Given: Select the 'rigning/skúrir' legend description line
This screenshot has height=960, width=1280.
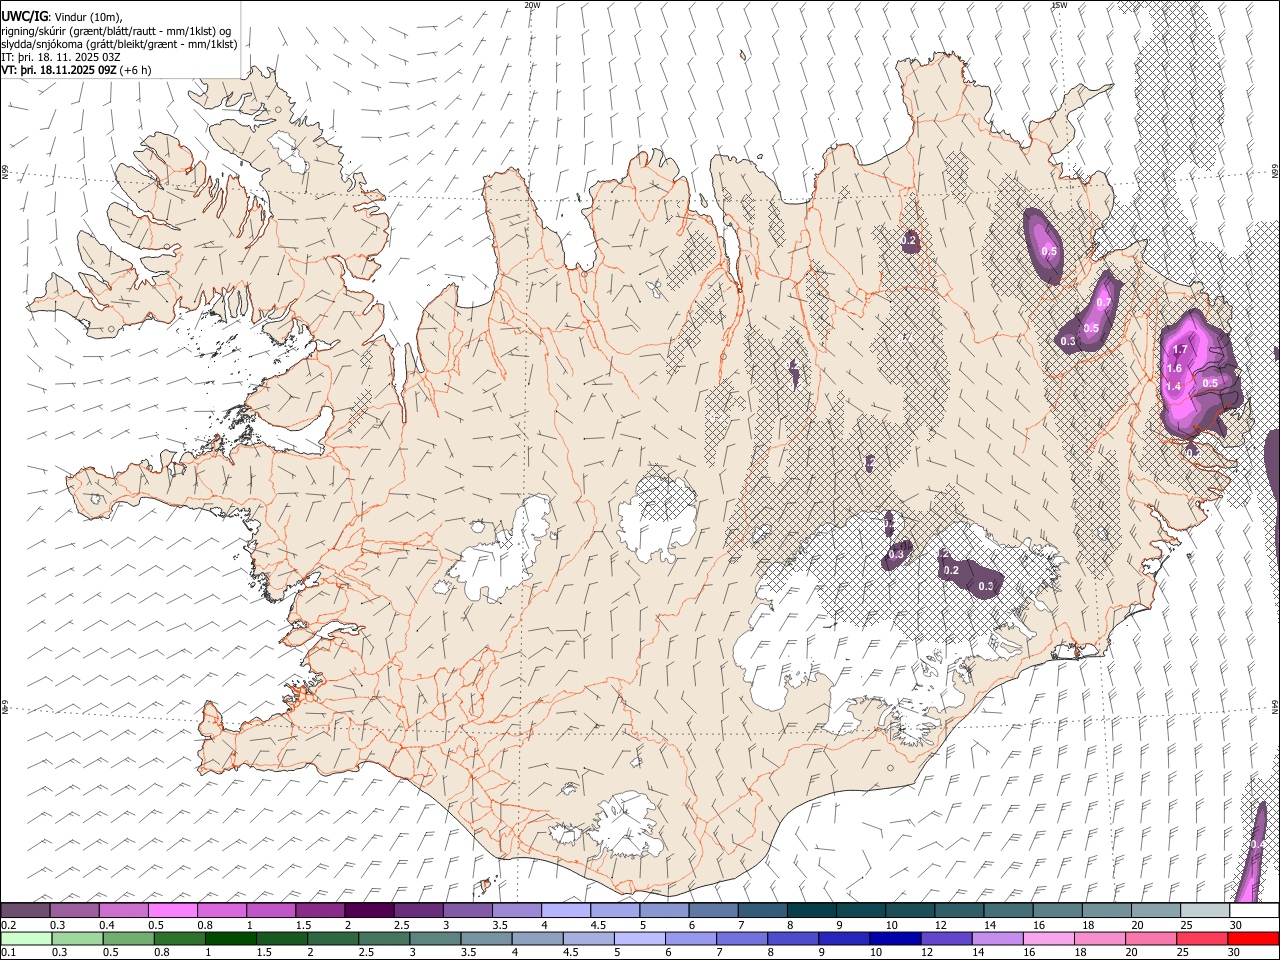Looking at the screenshot, I should 116,31.
